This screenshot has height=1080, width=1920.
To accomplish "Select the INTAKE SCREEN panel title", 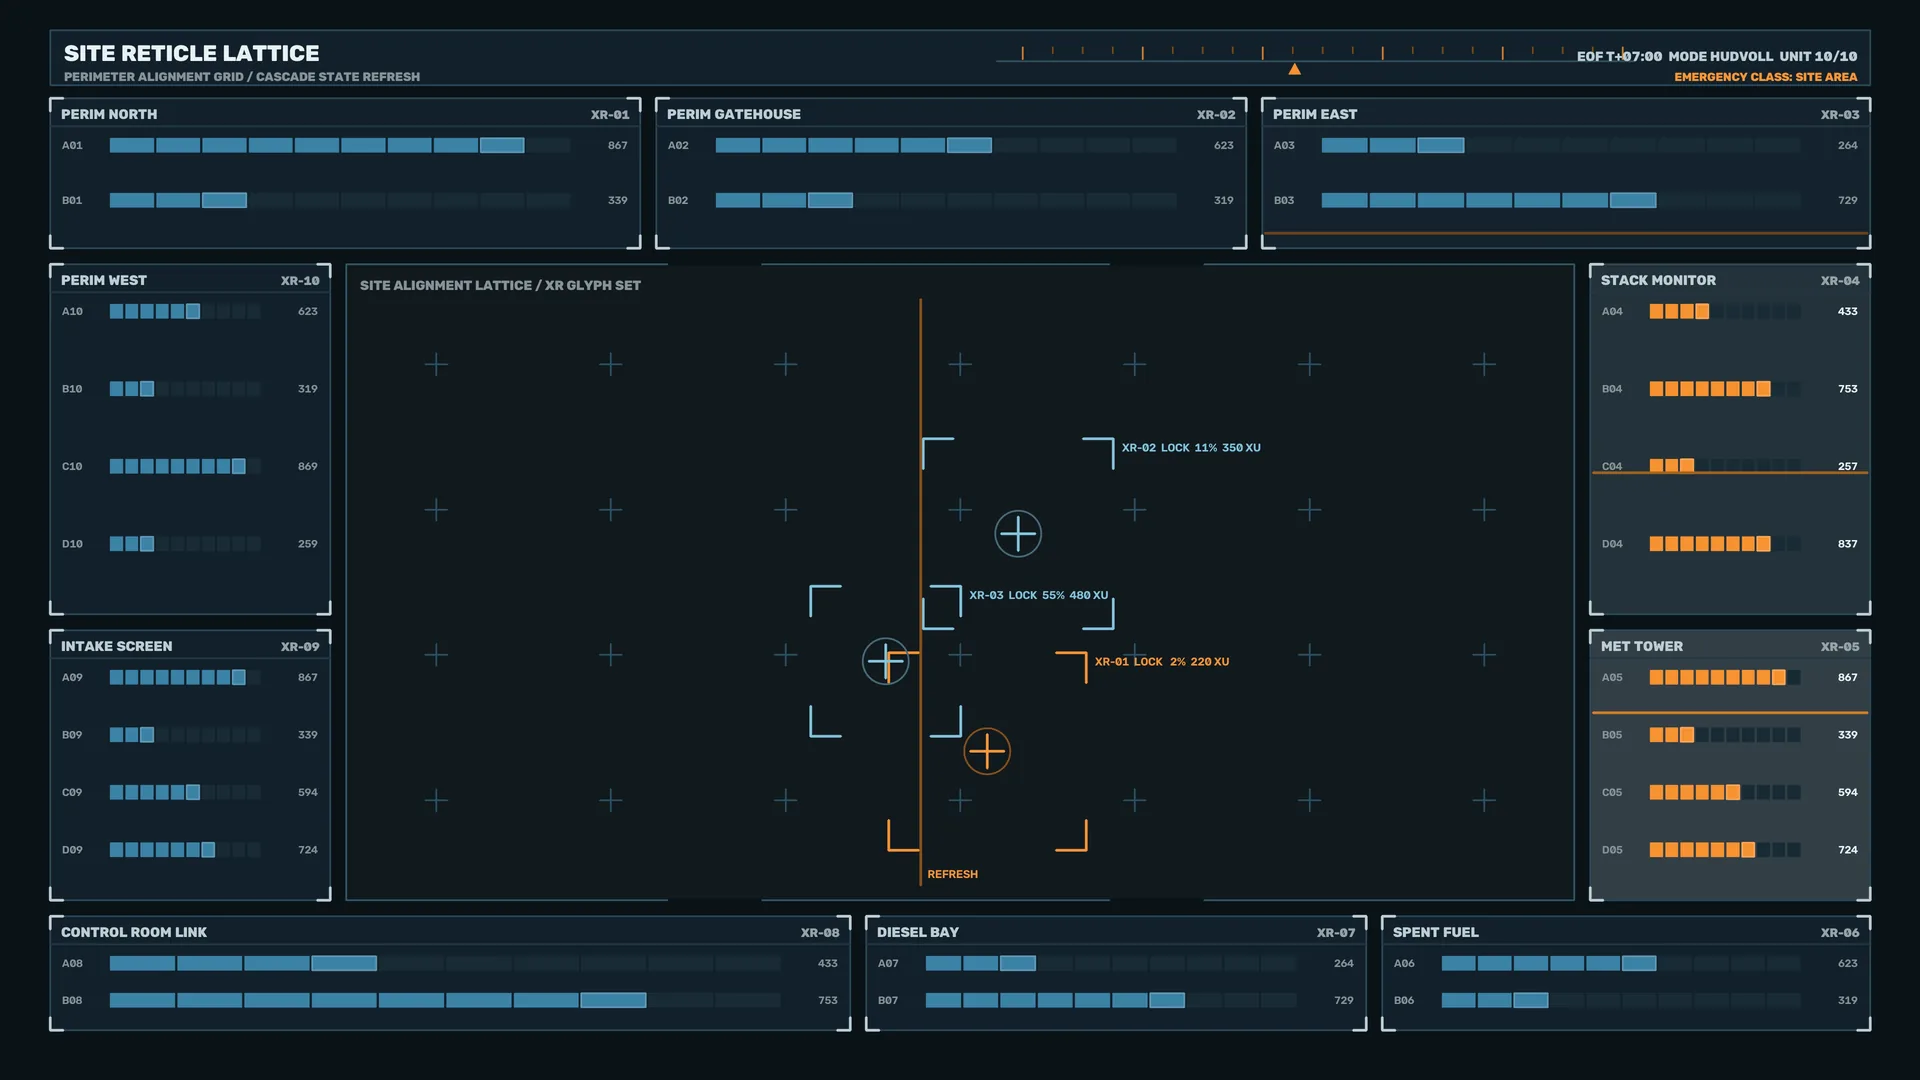I will [x=116, y=646].
